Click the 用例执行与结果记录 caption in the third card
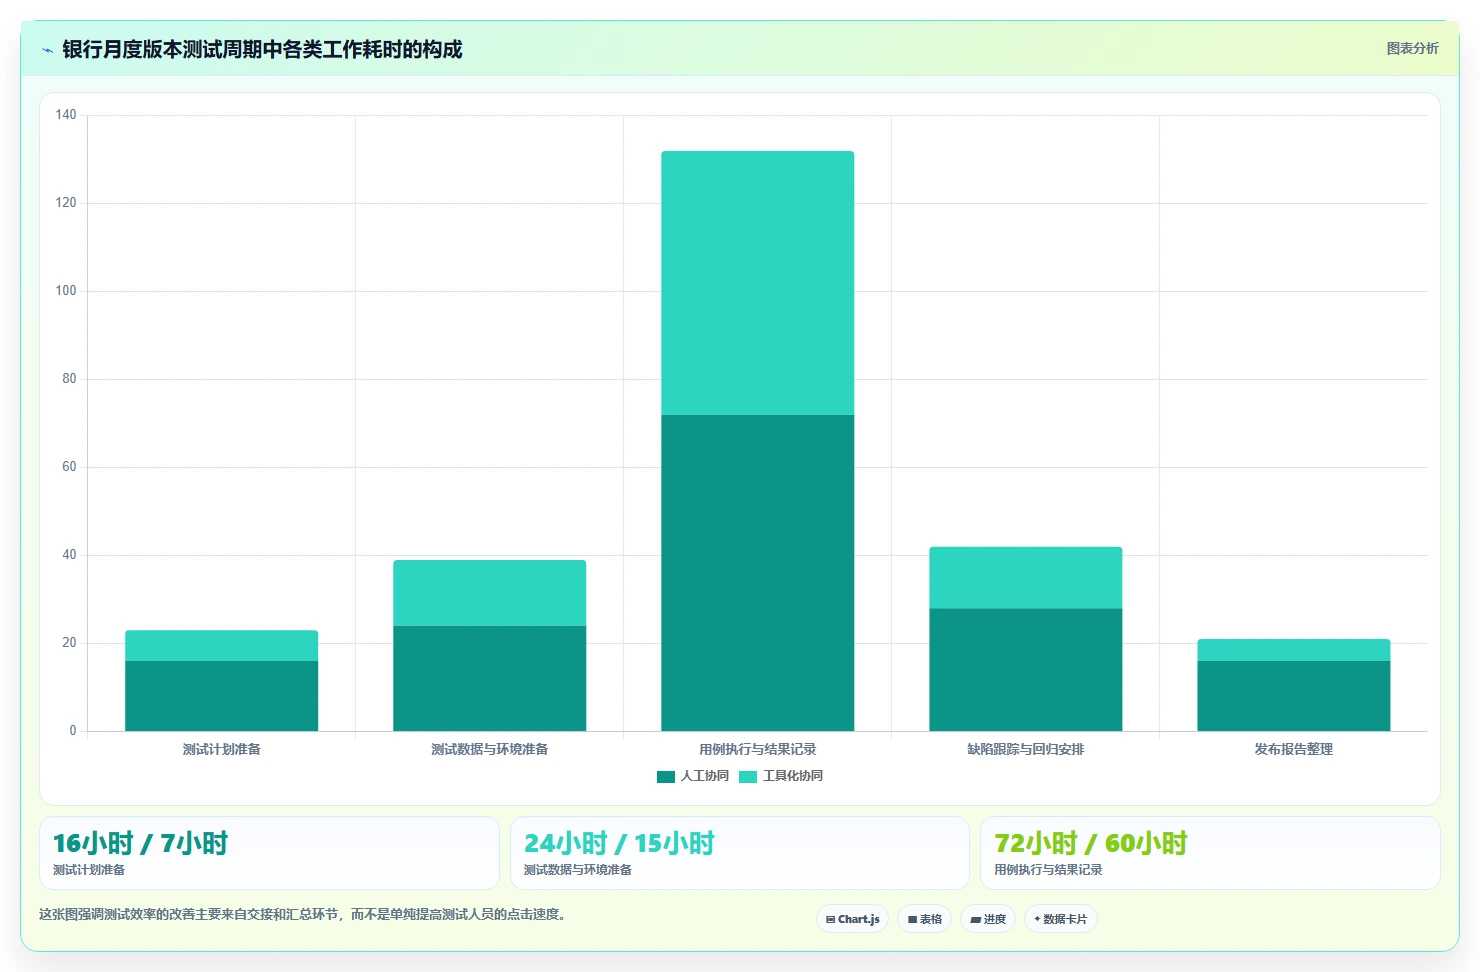Screen dimensions: 1480x972 coord(1048,870)
